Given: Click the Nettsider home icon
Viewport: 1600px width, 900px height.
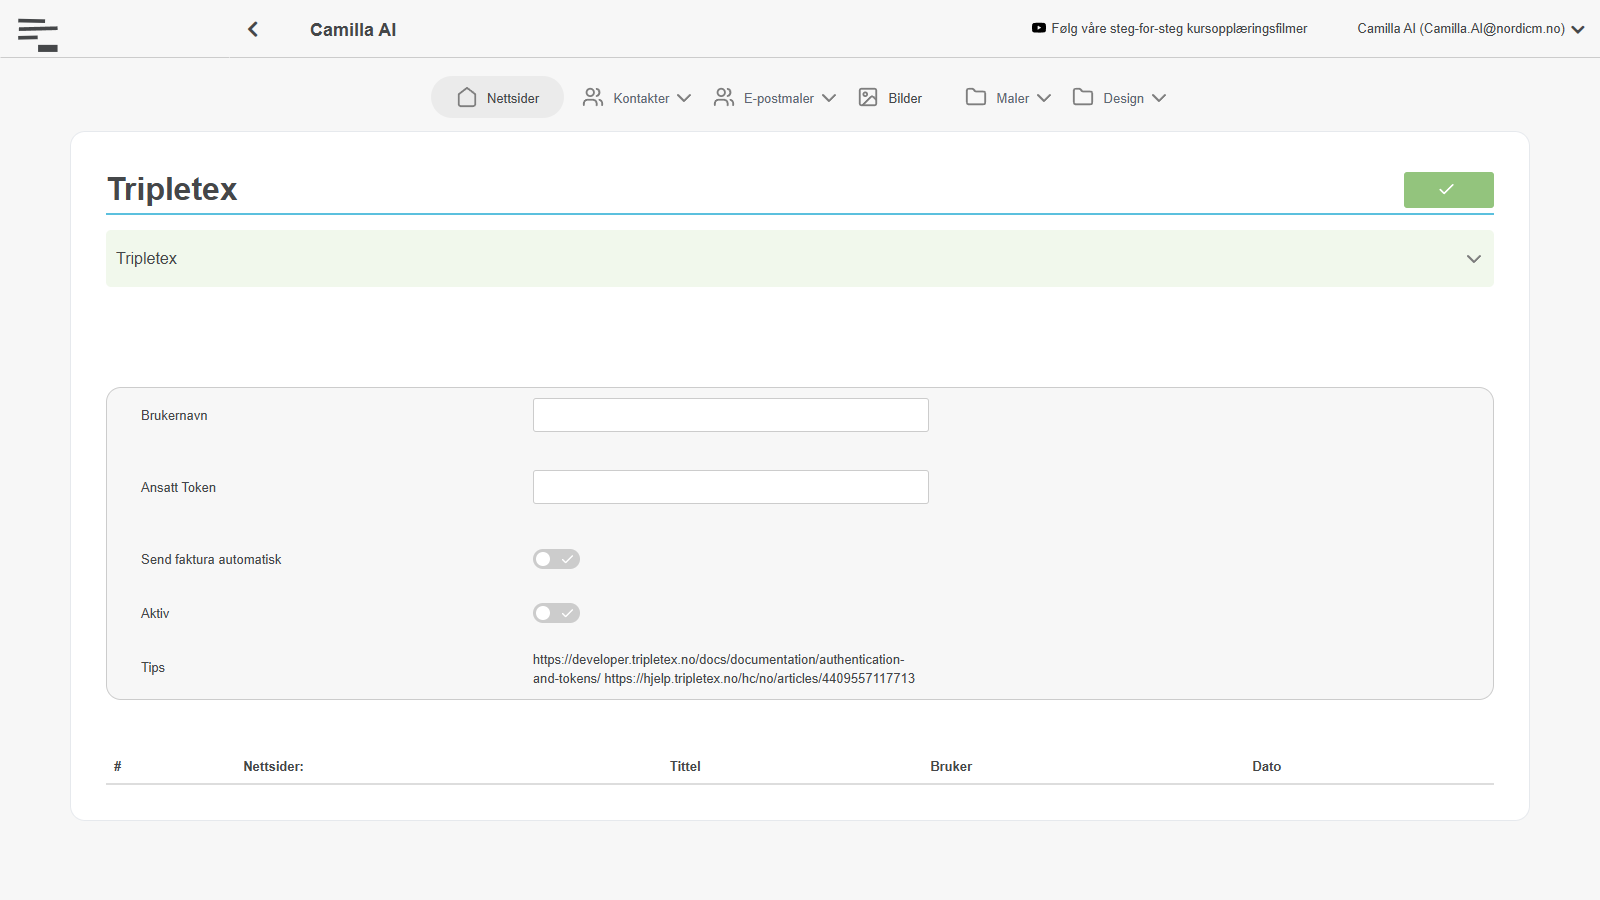Looking at the screenshot, I should pyautogui.click(x=467, y=97).
